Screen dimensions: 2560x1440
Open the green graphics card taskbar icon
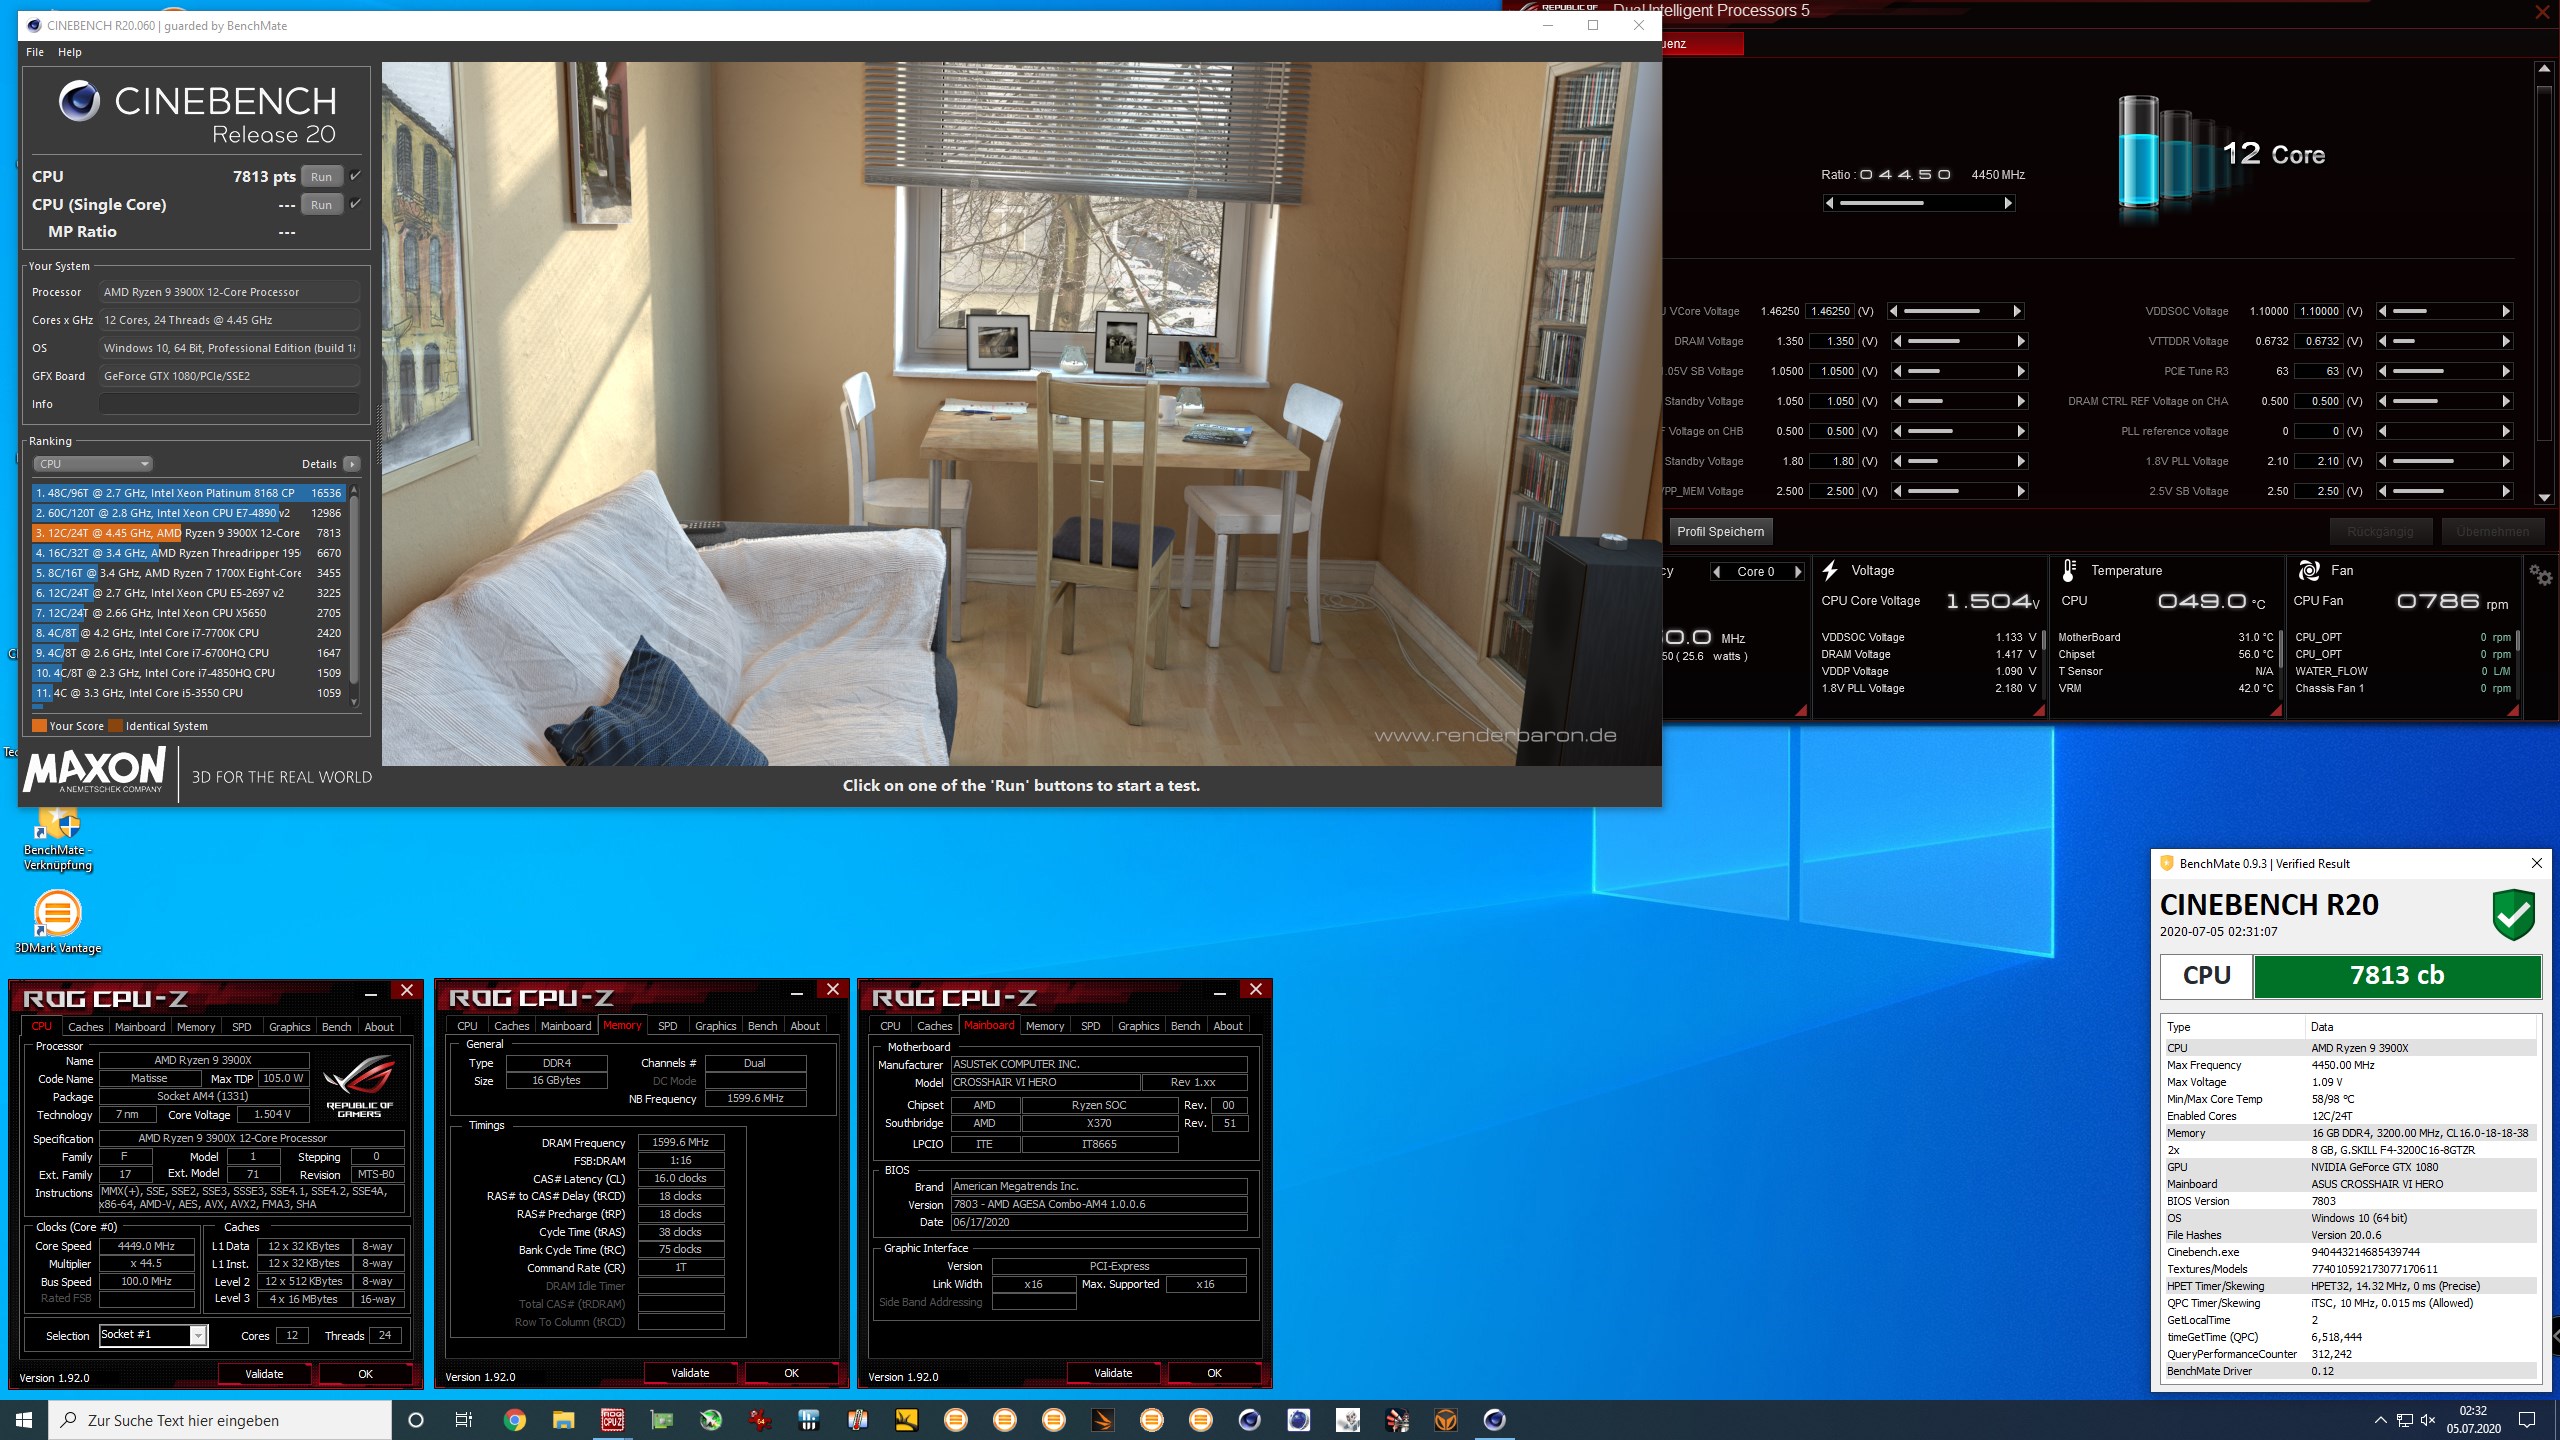[x=661, y=1420]
